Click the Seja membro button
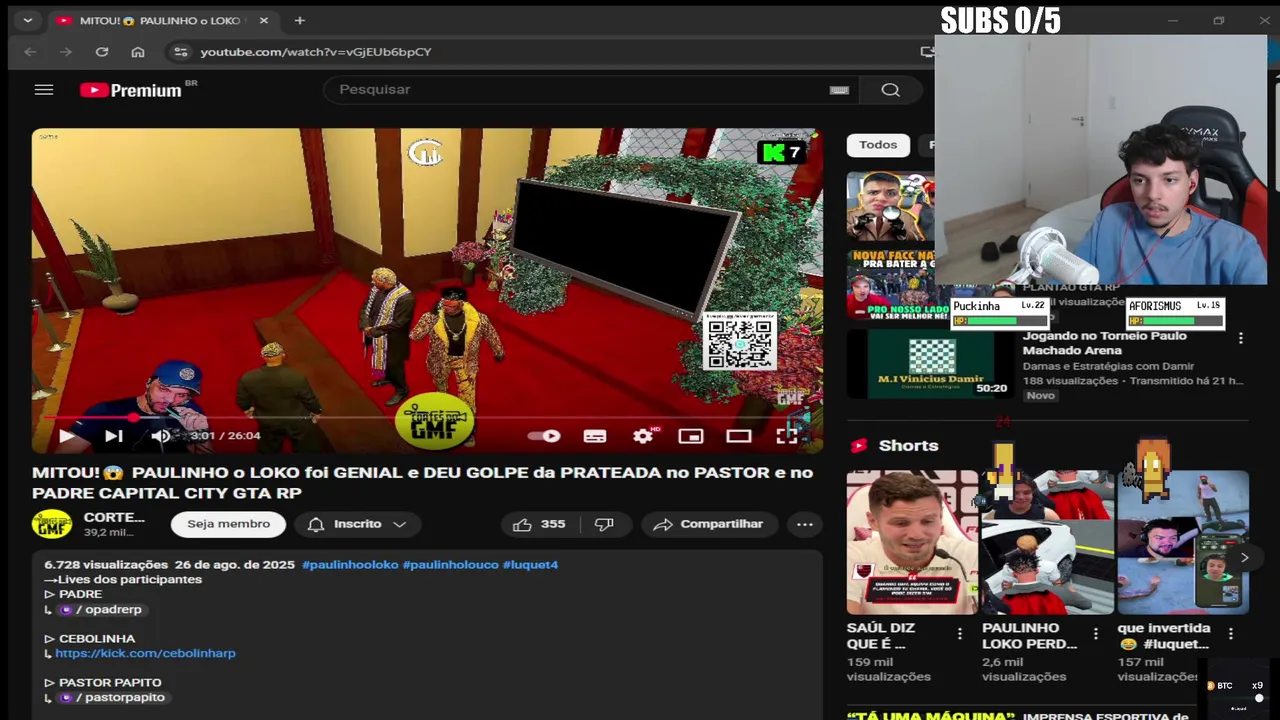The width and height of the screenshot is (1280, 720). click(x=228, y=524)
